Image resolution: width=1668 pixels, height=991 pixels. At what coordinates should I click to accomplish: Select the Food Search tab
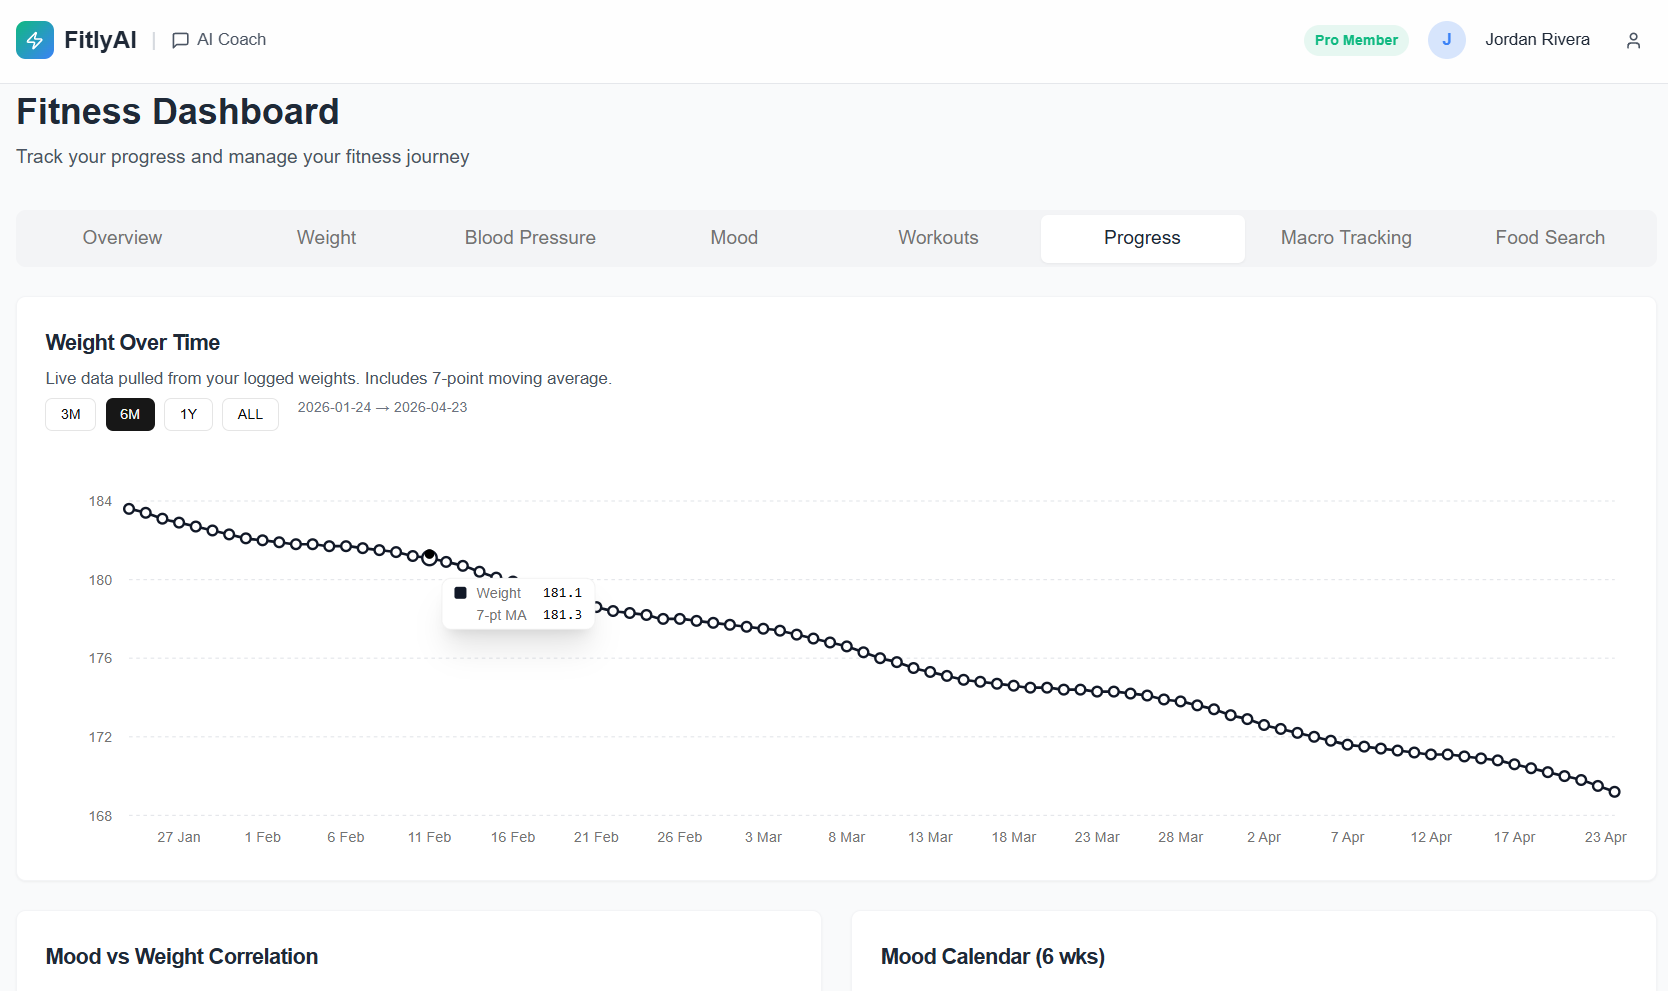pyautogui.click(x=1550, y=238)
